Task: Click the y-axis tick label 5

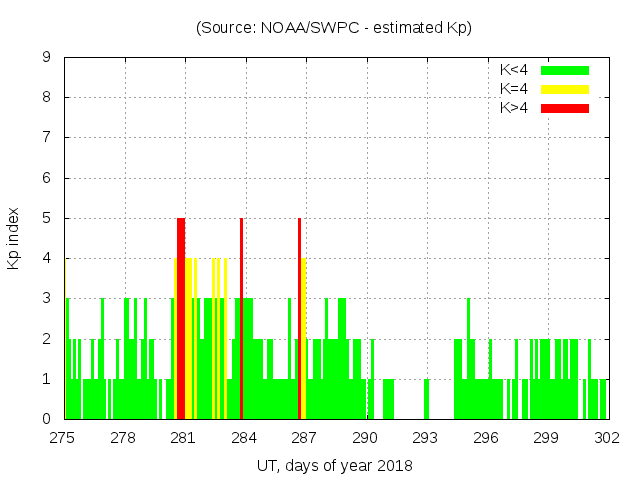Action: [47, 218]
